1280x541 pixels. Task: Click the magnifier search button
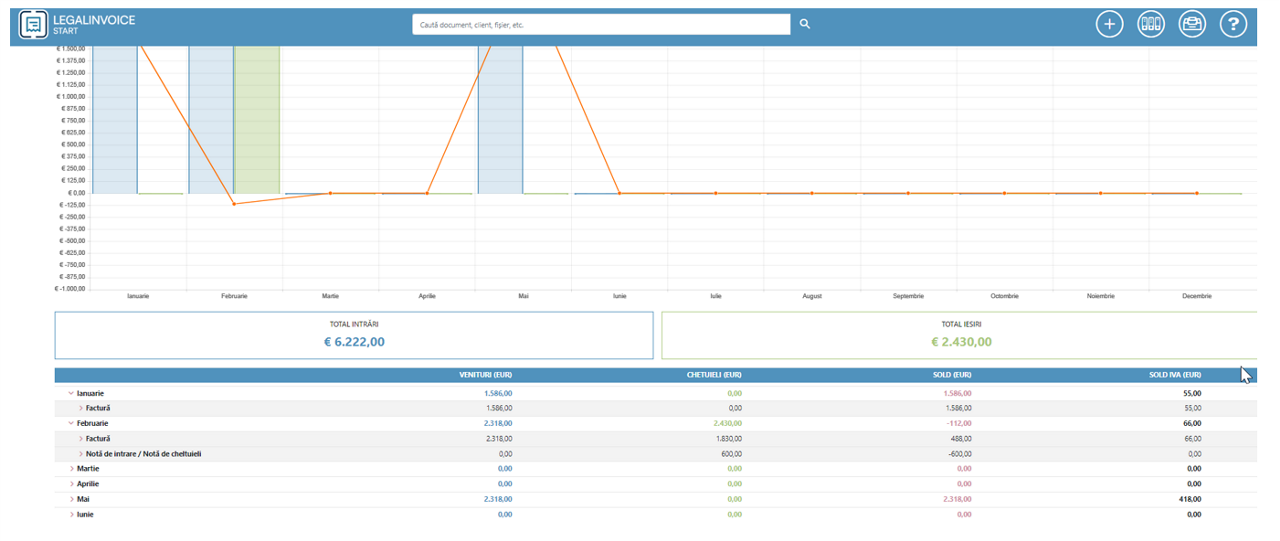[805, 24]
